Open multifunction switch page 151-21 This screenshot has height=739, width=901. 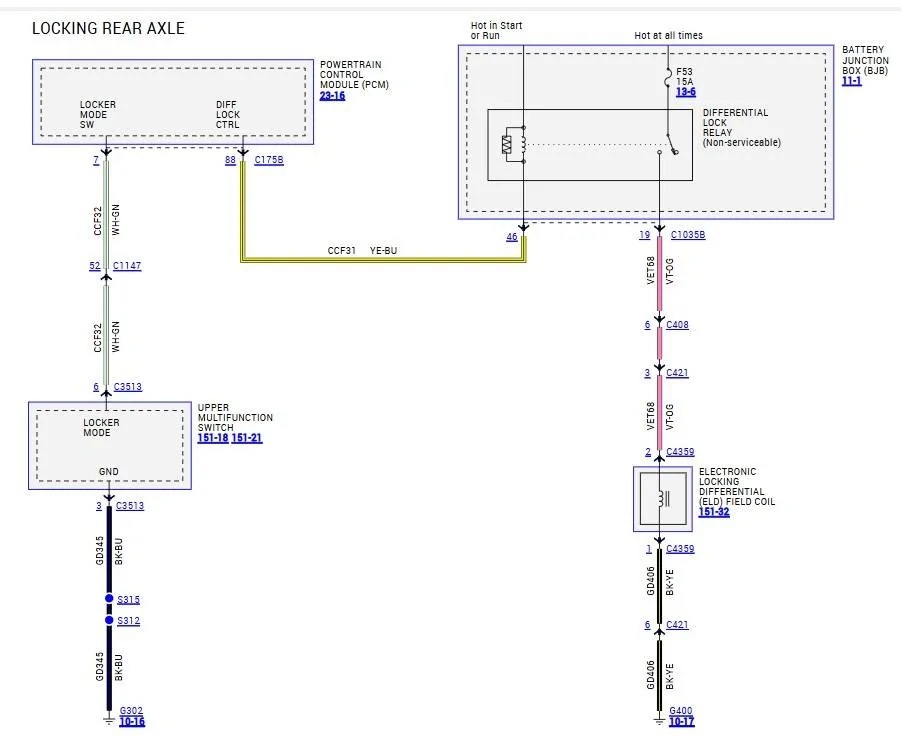247,438
